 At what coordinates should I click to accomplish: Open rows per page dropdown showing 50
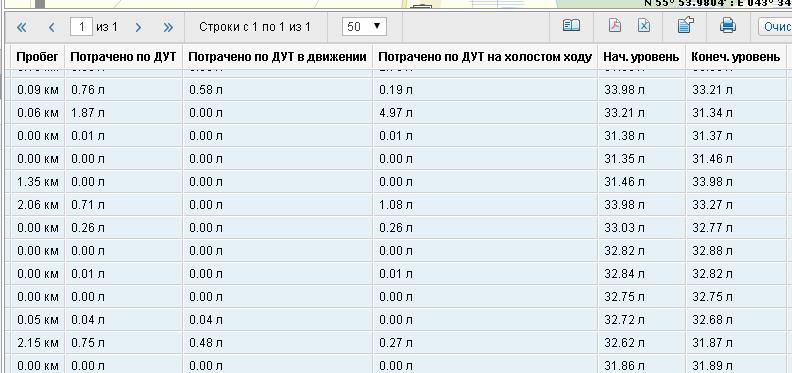click(x=364, y=27)
